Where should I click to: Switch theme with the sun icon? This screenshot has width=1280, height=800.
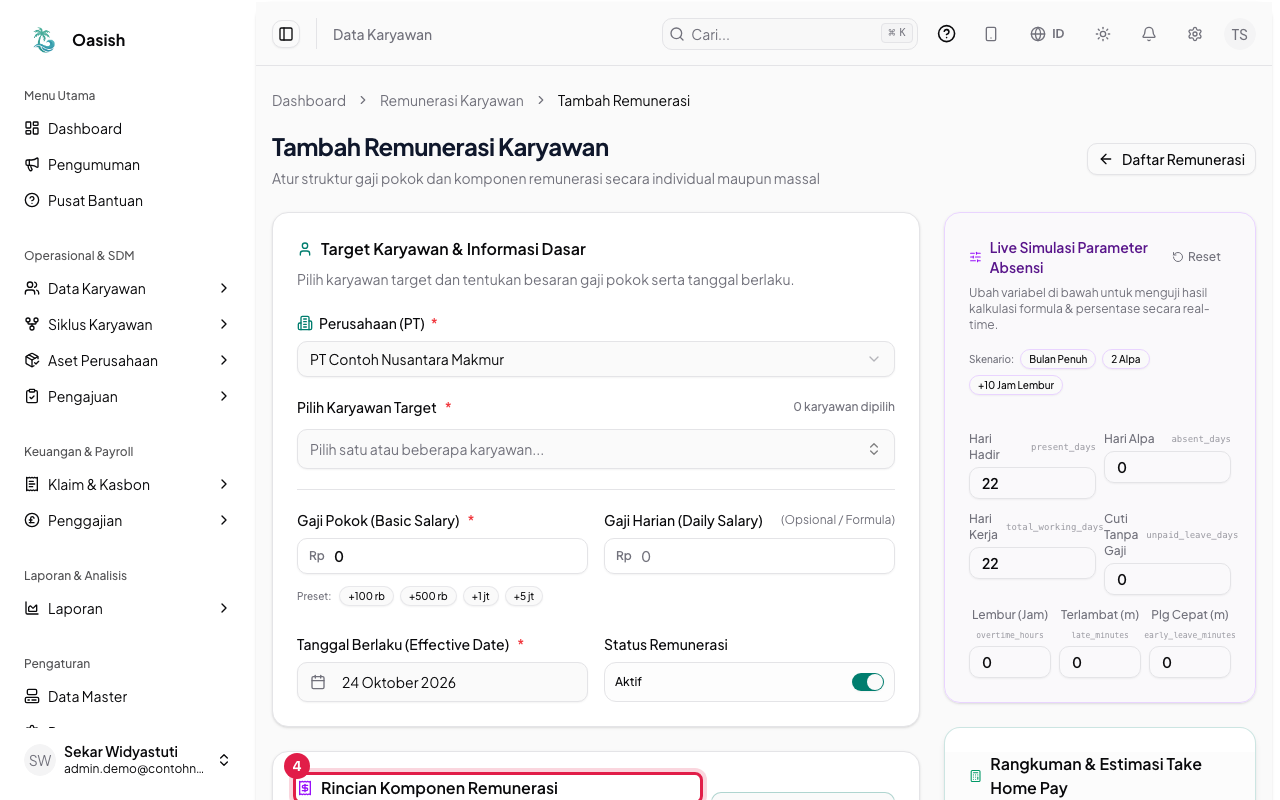coord(1103,34)
